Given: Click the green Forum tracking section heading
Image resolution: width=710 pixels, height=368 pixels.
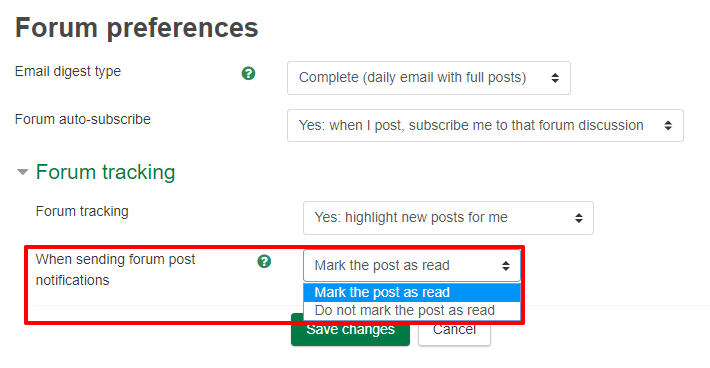Looking at the screenshot, I should (x=106, y=172).
